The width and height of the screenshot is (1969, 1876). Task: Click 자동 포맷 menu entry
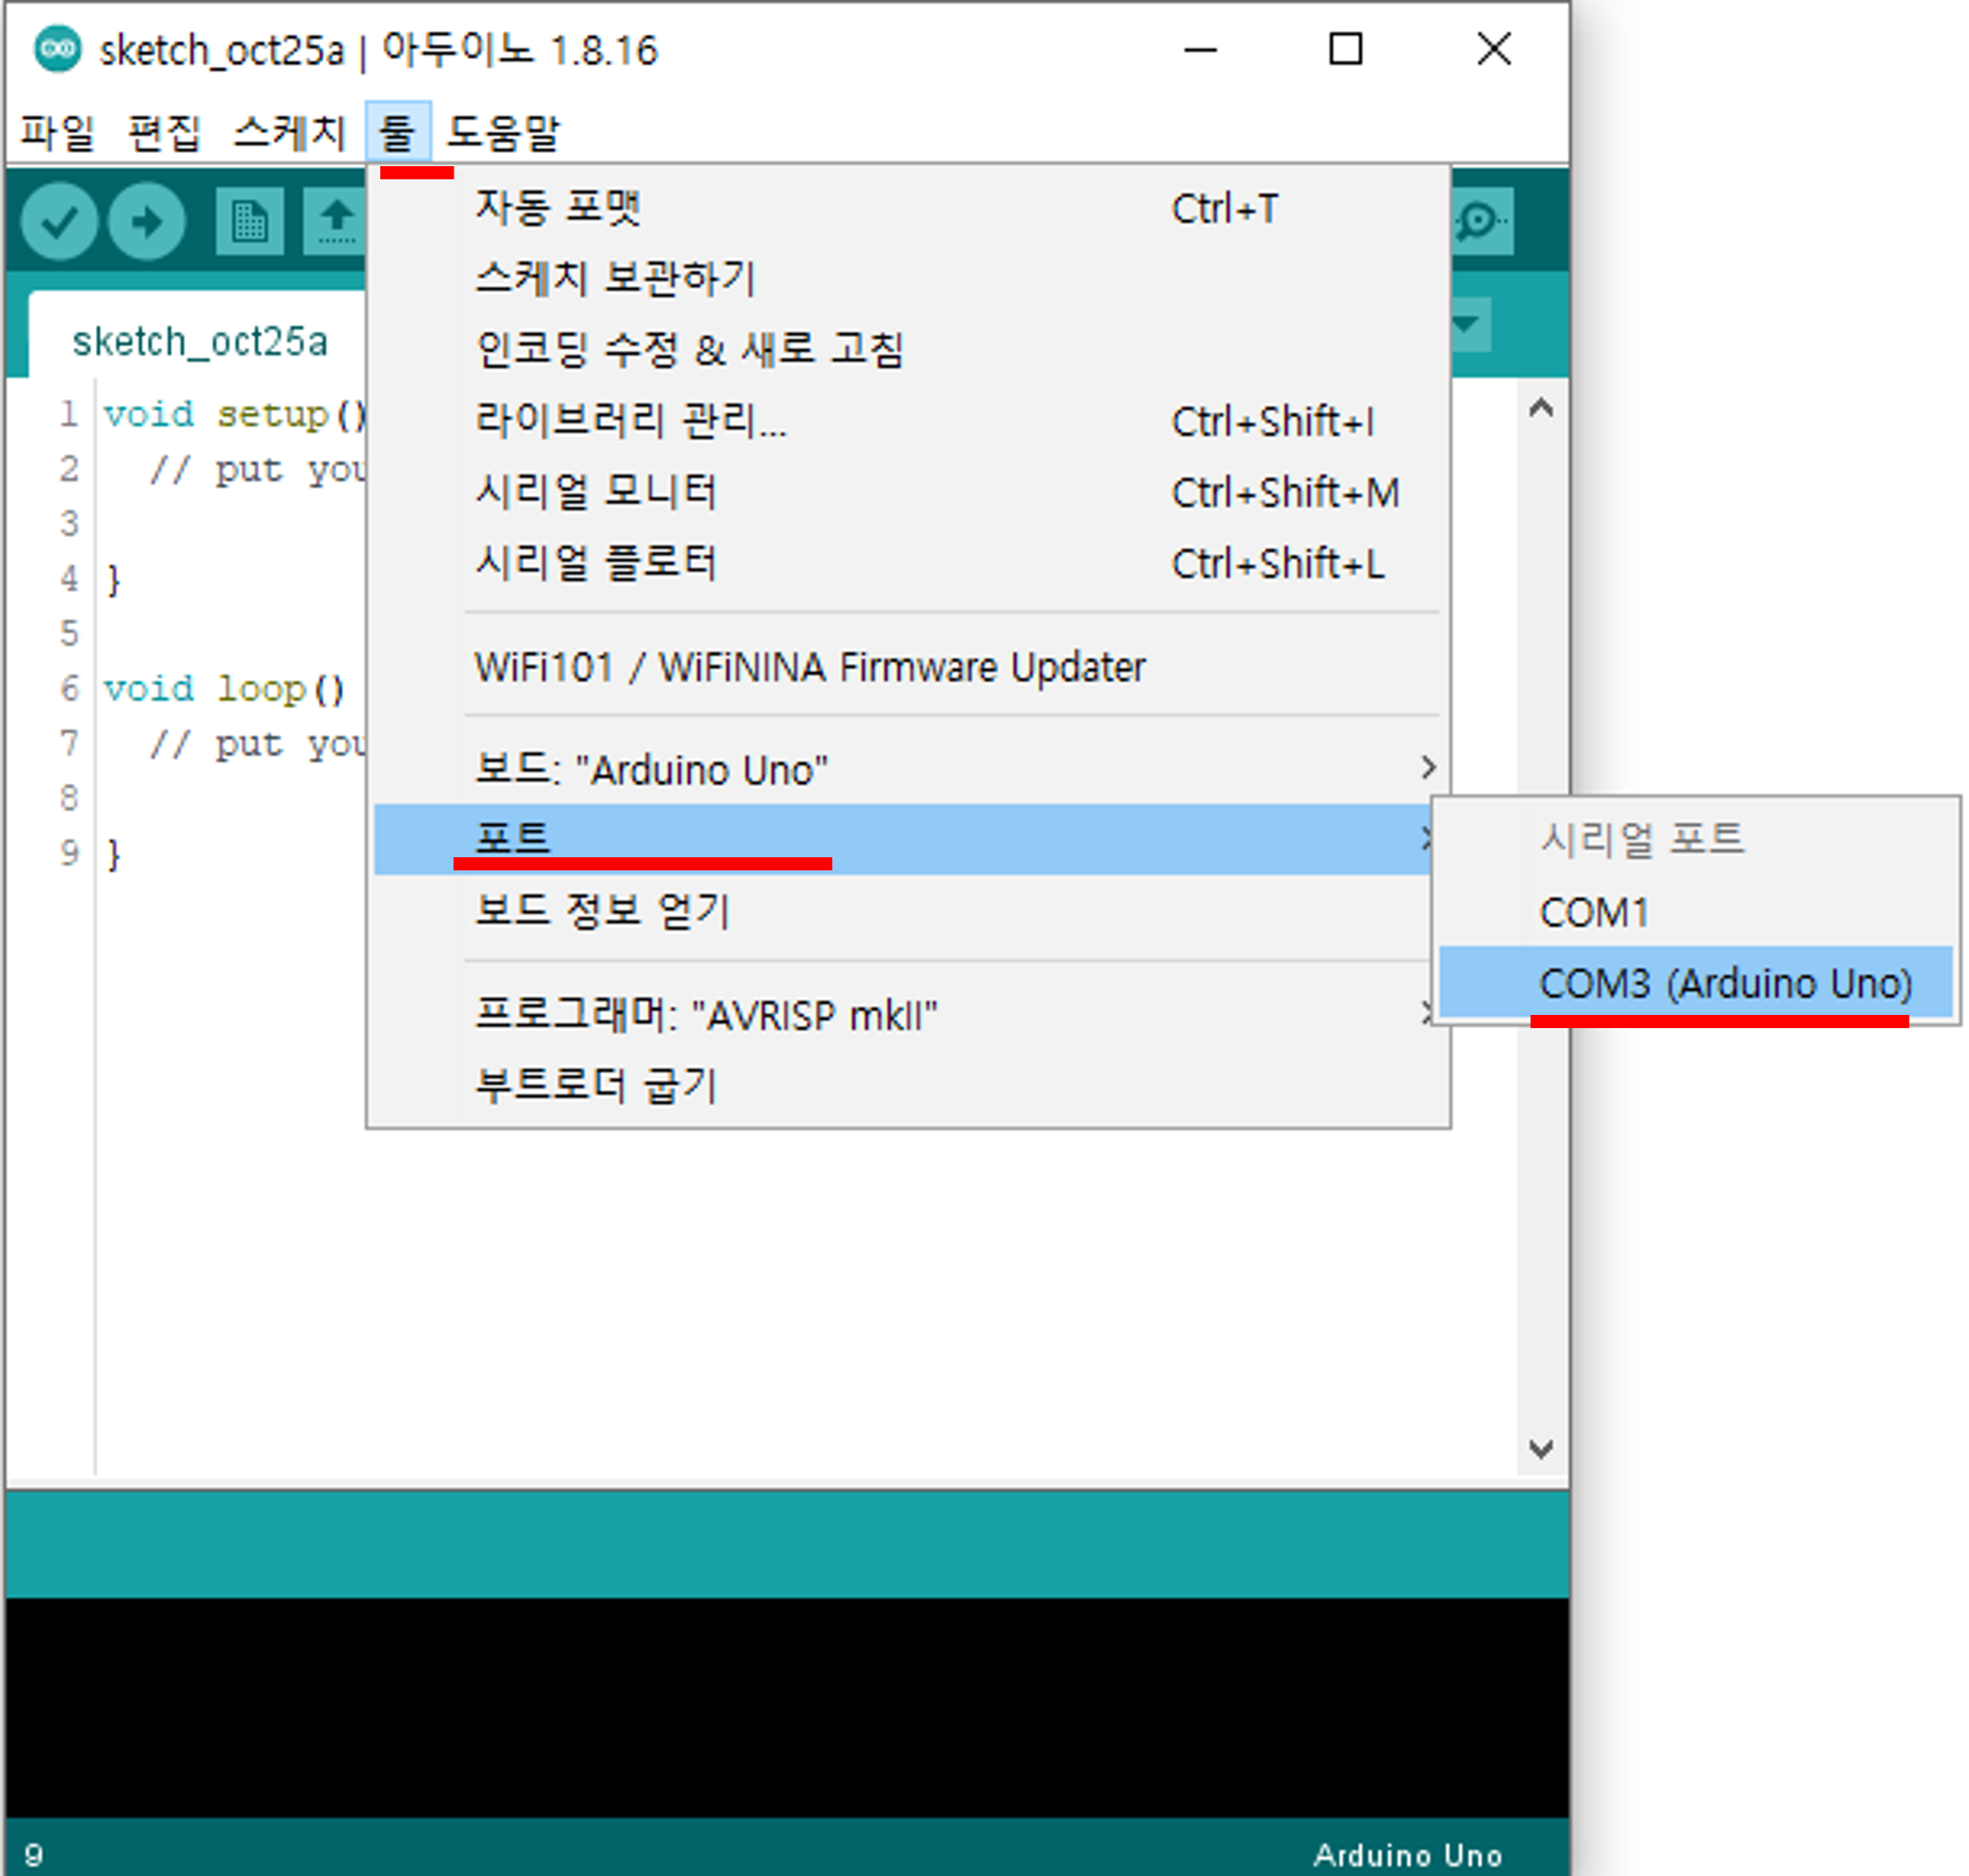[557, 208]
